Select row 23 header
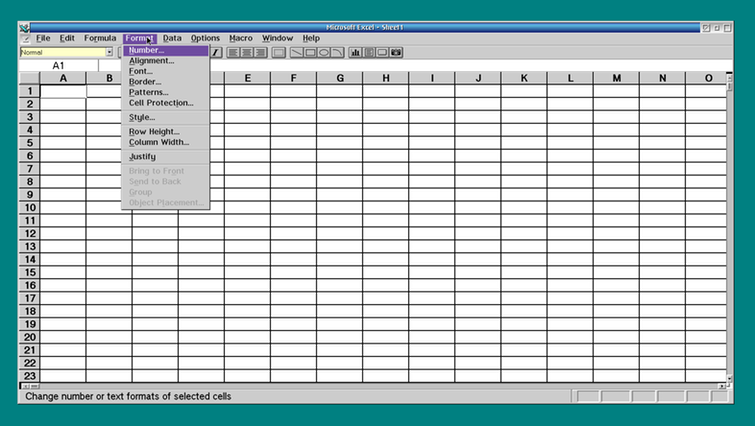This screenshot has height=426, width=755. coord(29,376)
